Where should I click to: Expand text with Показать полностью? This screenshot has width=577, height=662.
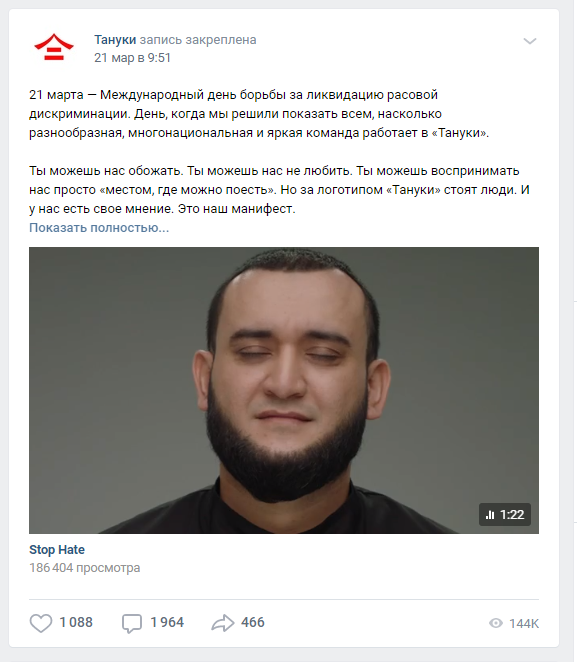(99, 228)
